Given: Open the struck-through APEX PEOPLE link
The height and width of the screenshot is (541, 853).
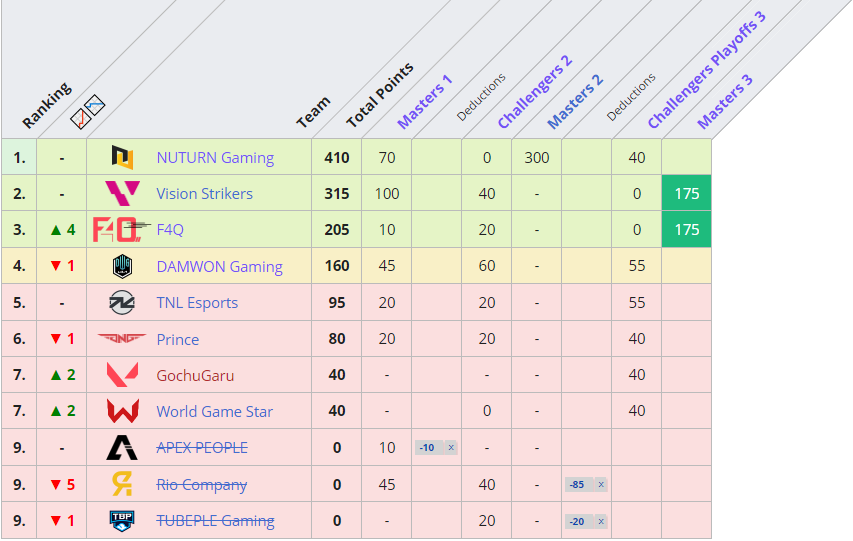Looking at the screenshot, I should point(202,447).
